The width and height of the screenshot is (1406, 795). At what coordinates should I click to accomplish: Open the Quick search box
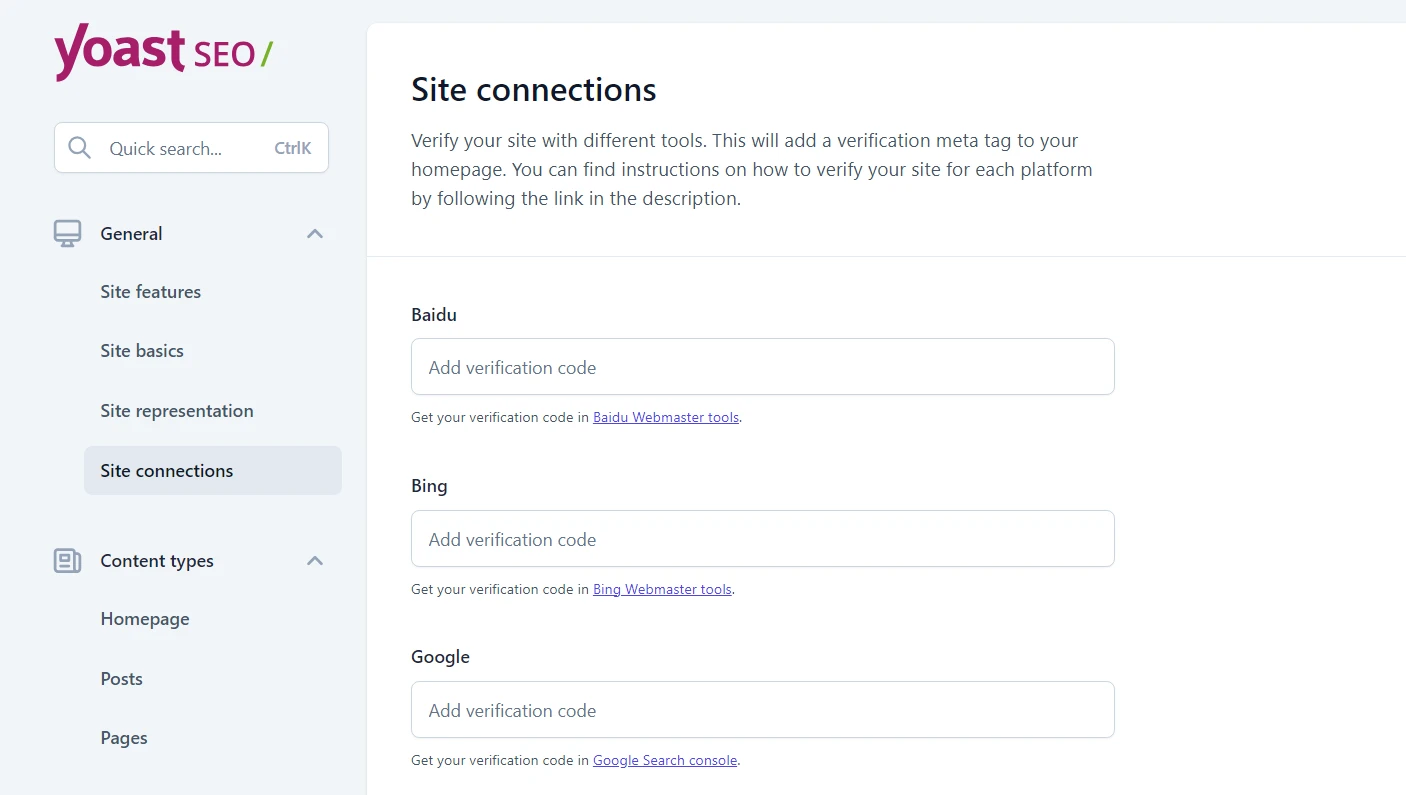tap(191, 148)
